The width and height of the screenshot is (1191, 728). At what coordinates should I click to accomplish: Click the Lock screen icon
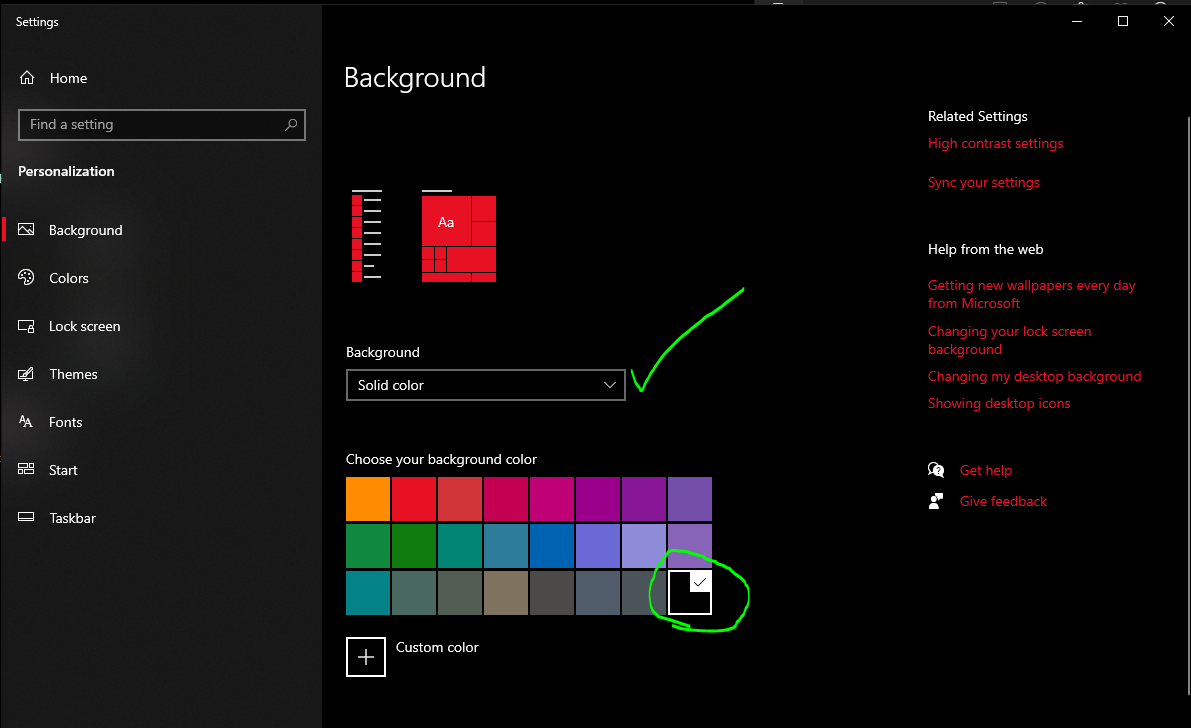[27, 326]
